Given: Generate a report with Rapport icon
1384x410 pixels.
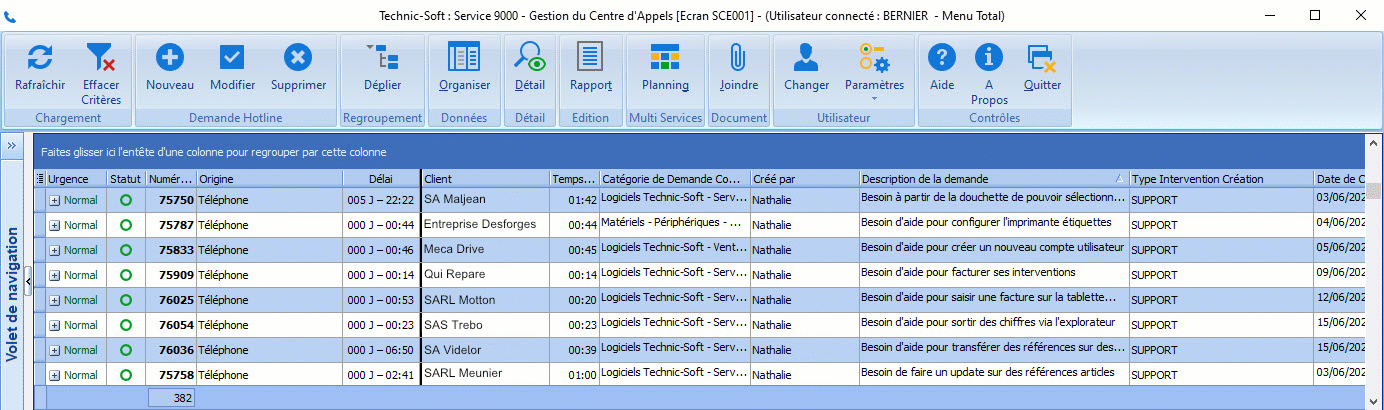Looking at the screenshot, I should coord(591,57).
